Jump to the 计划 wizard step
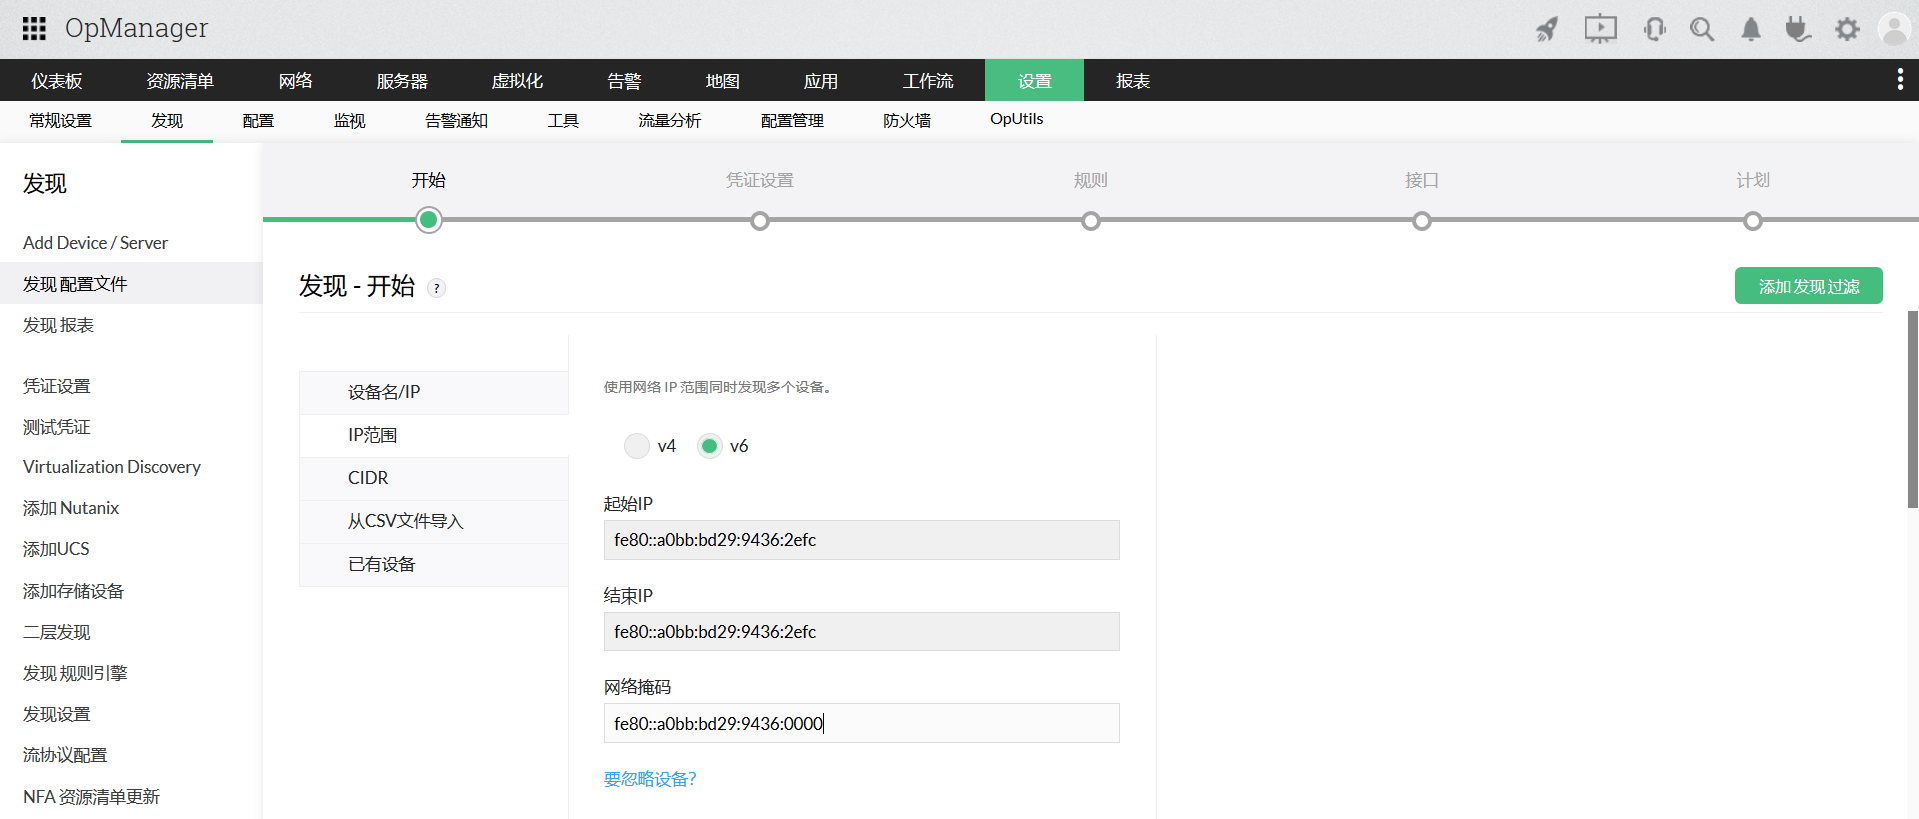This screenshot has width=1919, height=819. 1753,221
